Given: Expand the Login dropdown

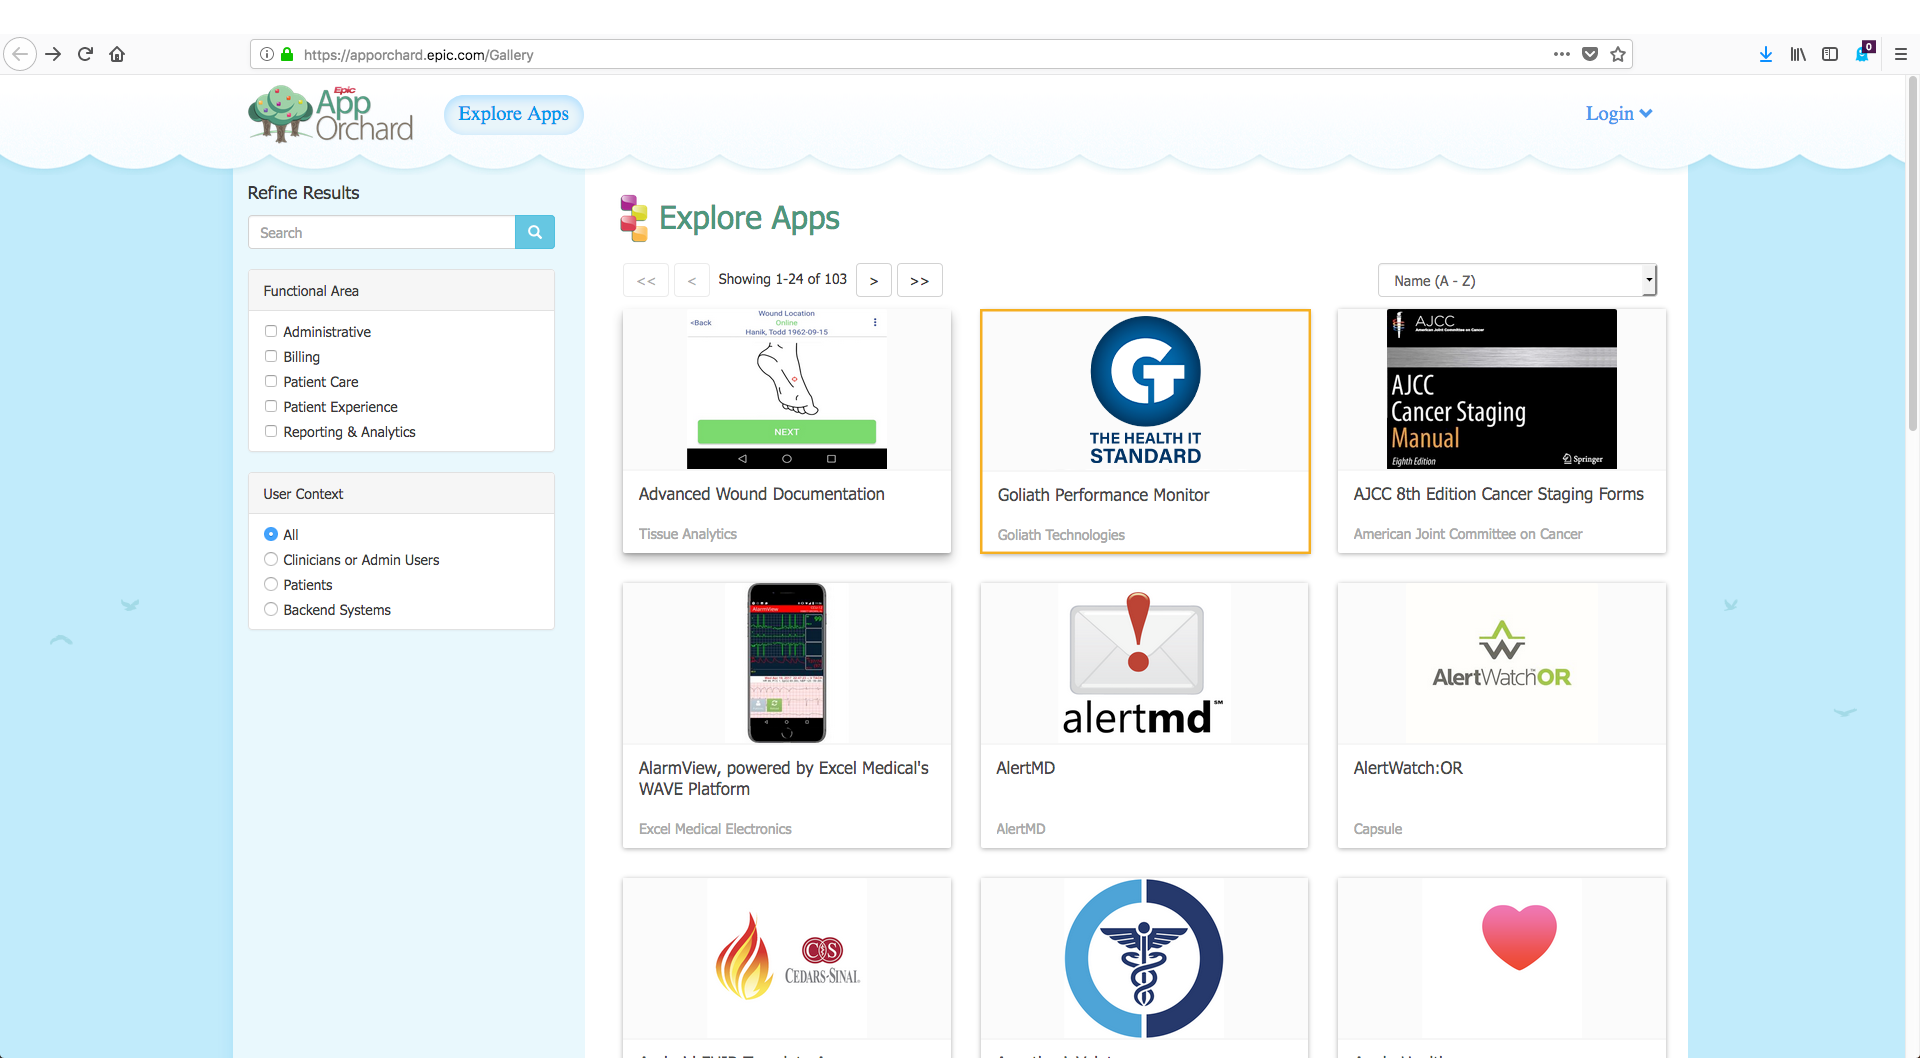Looking at the screenshot, I should point(1618,114).
